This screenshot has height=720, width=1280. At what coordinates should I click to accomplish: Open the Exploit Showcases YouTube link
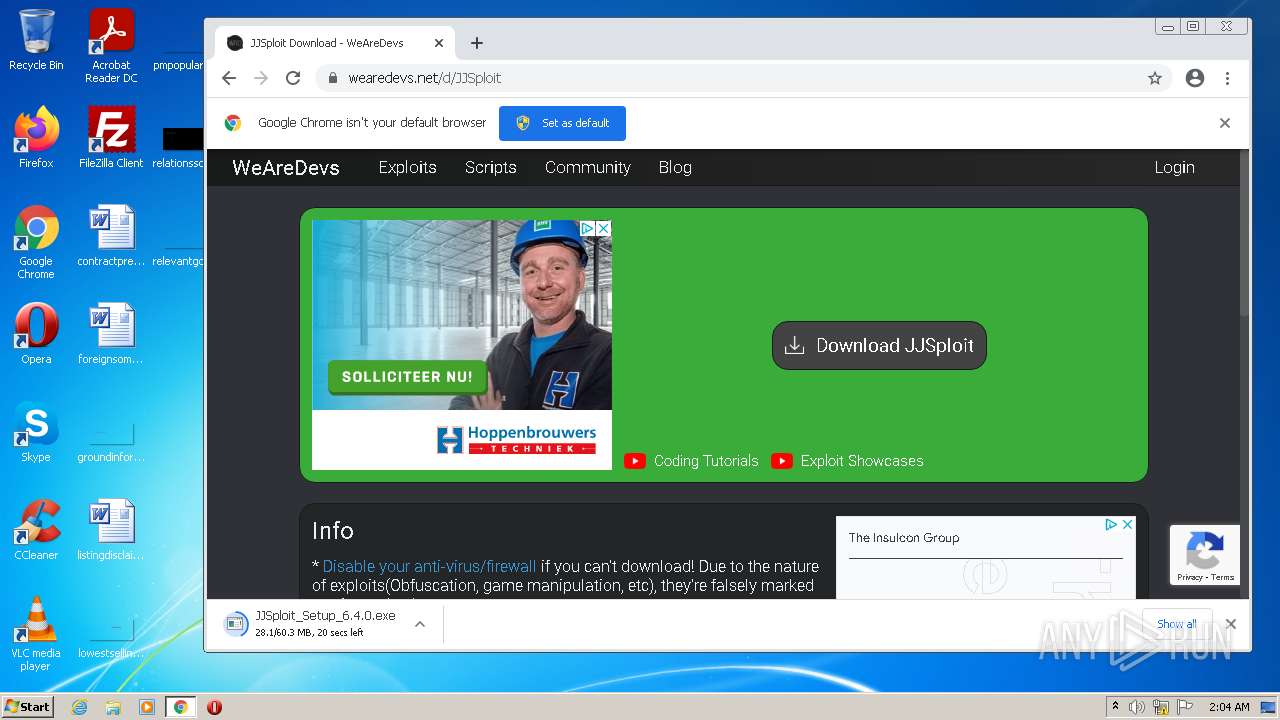coord(847,461)
